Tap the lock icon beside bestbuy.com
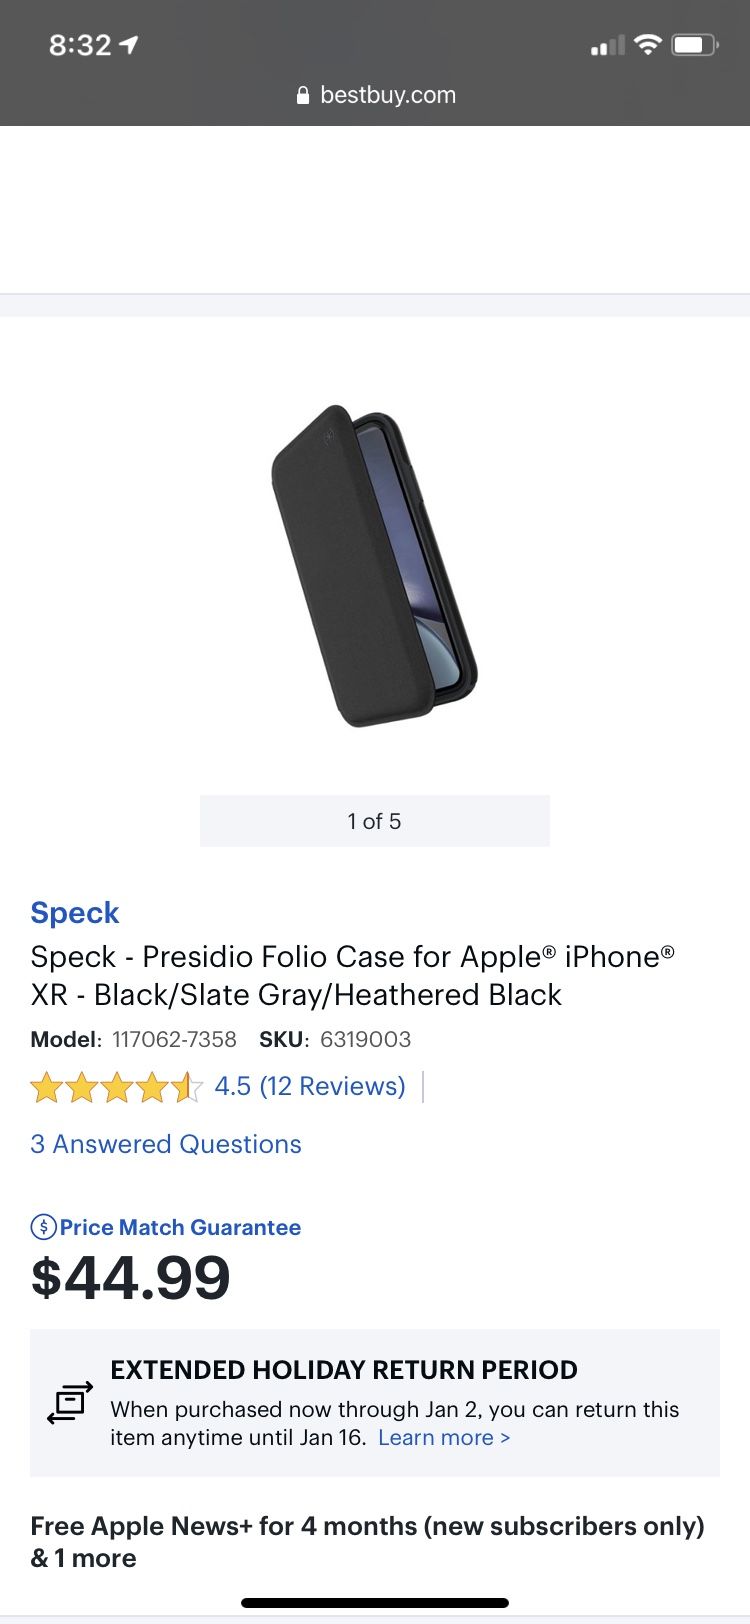 303,96
